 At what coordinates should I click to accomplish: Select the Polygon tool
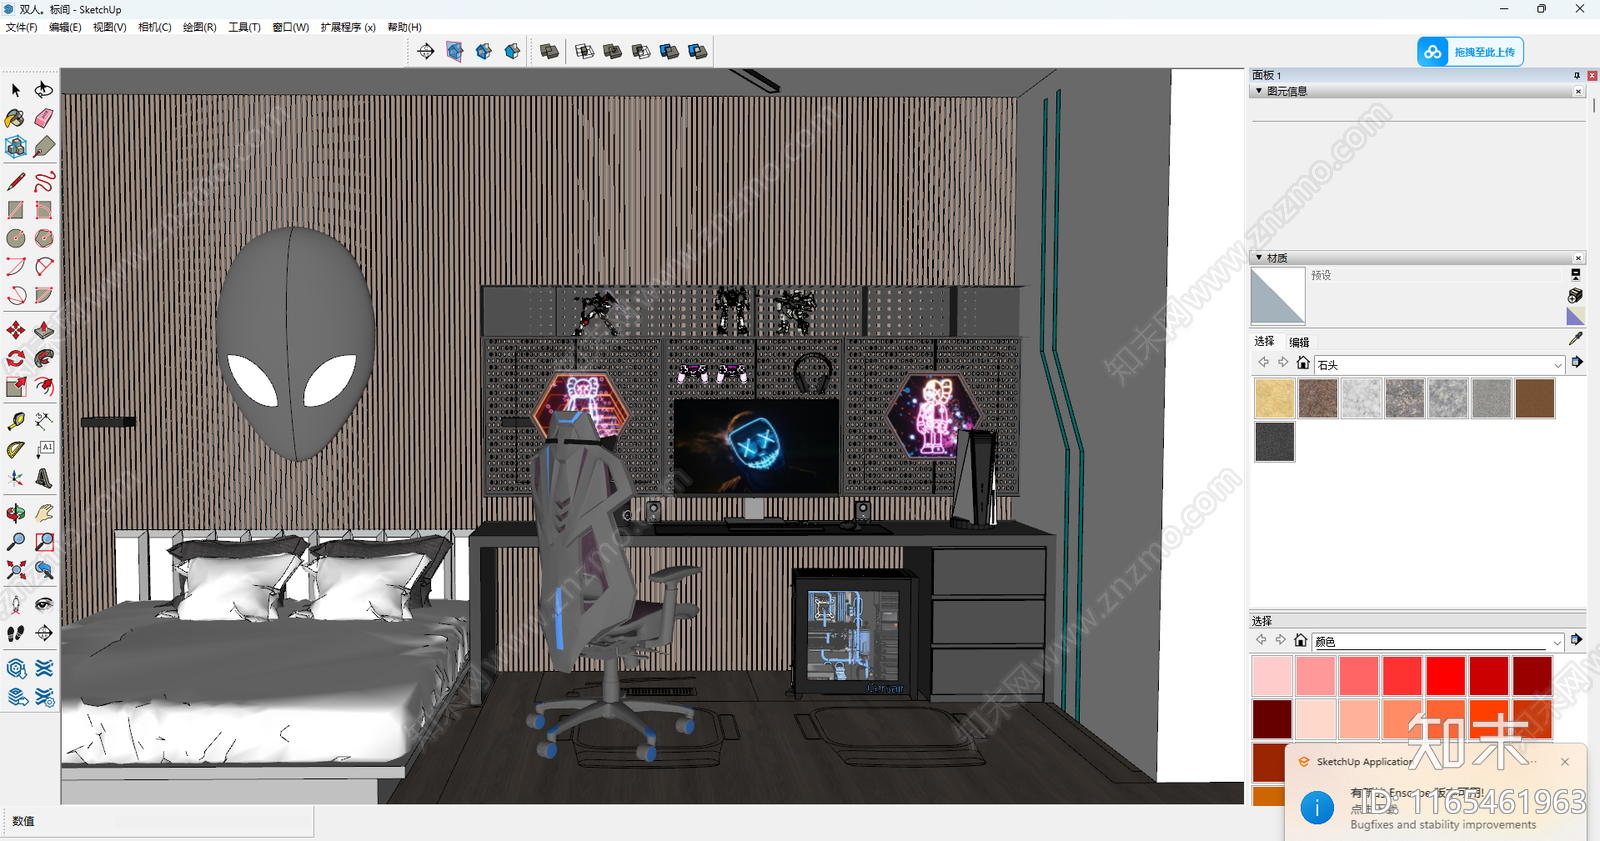tap(44, 238)
